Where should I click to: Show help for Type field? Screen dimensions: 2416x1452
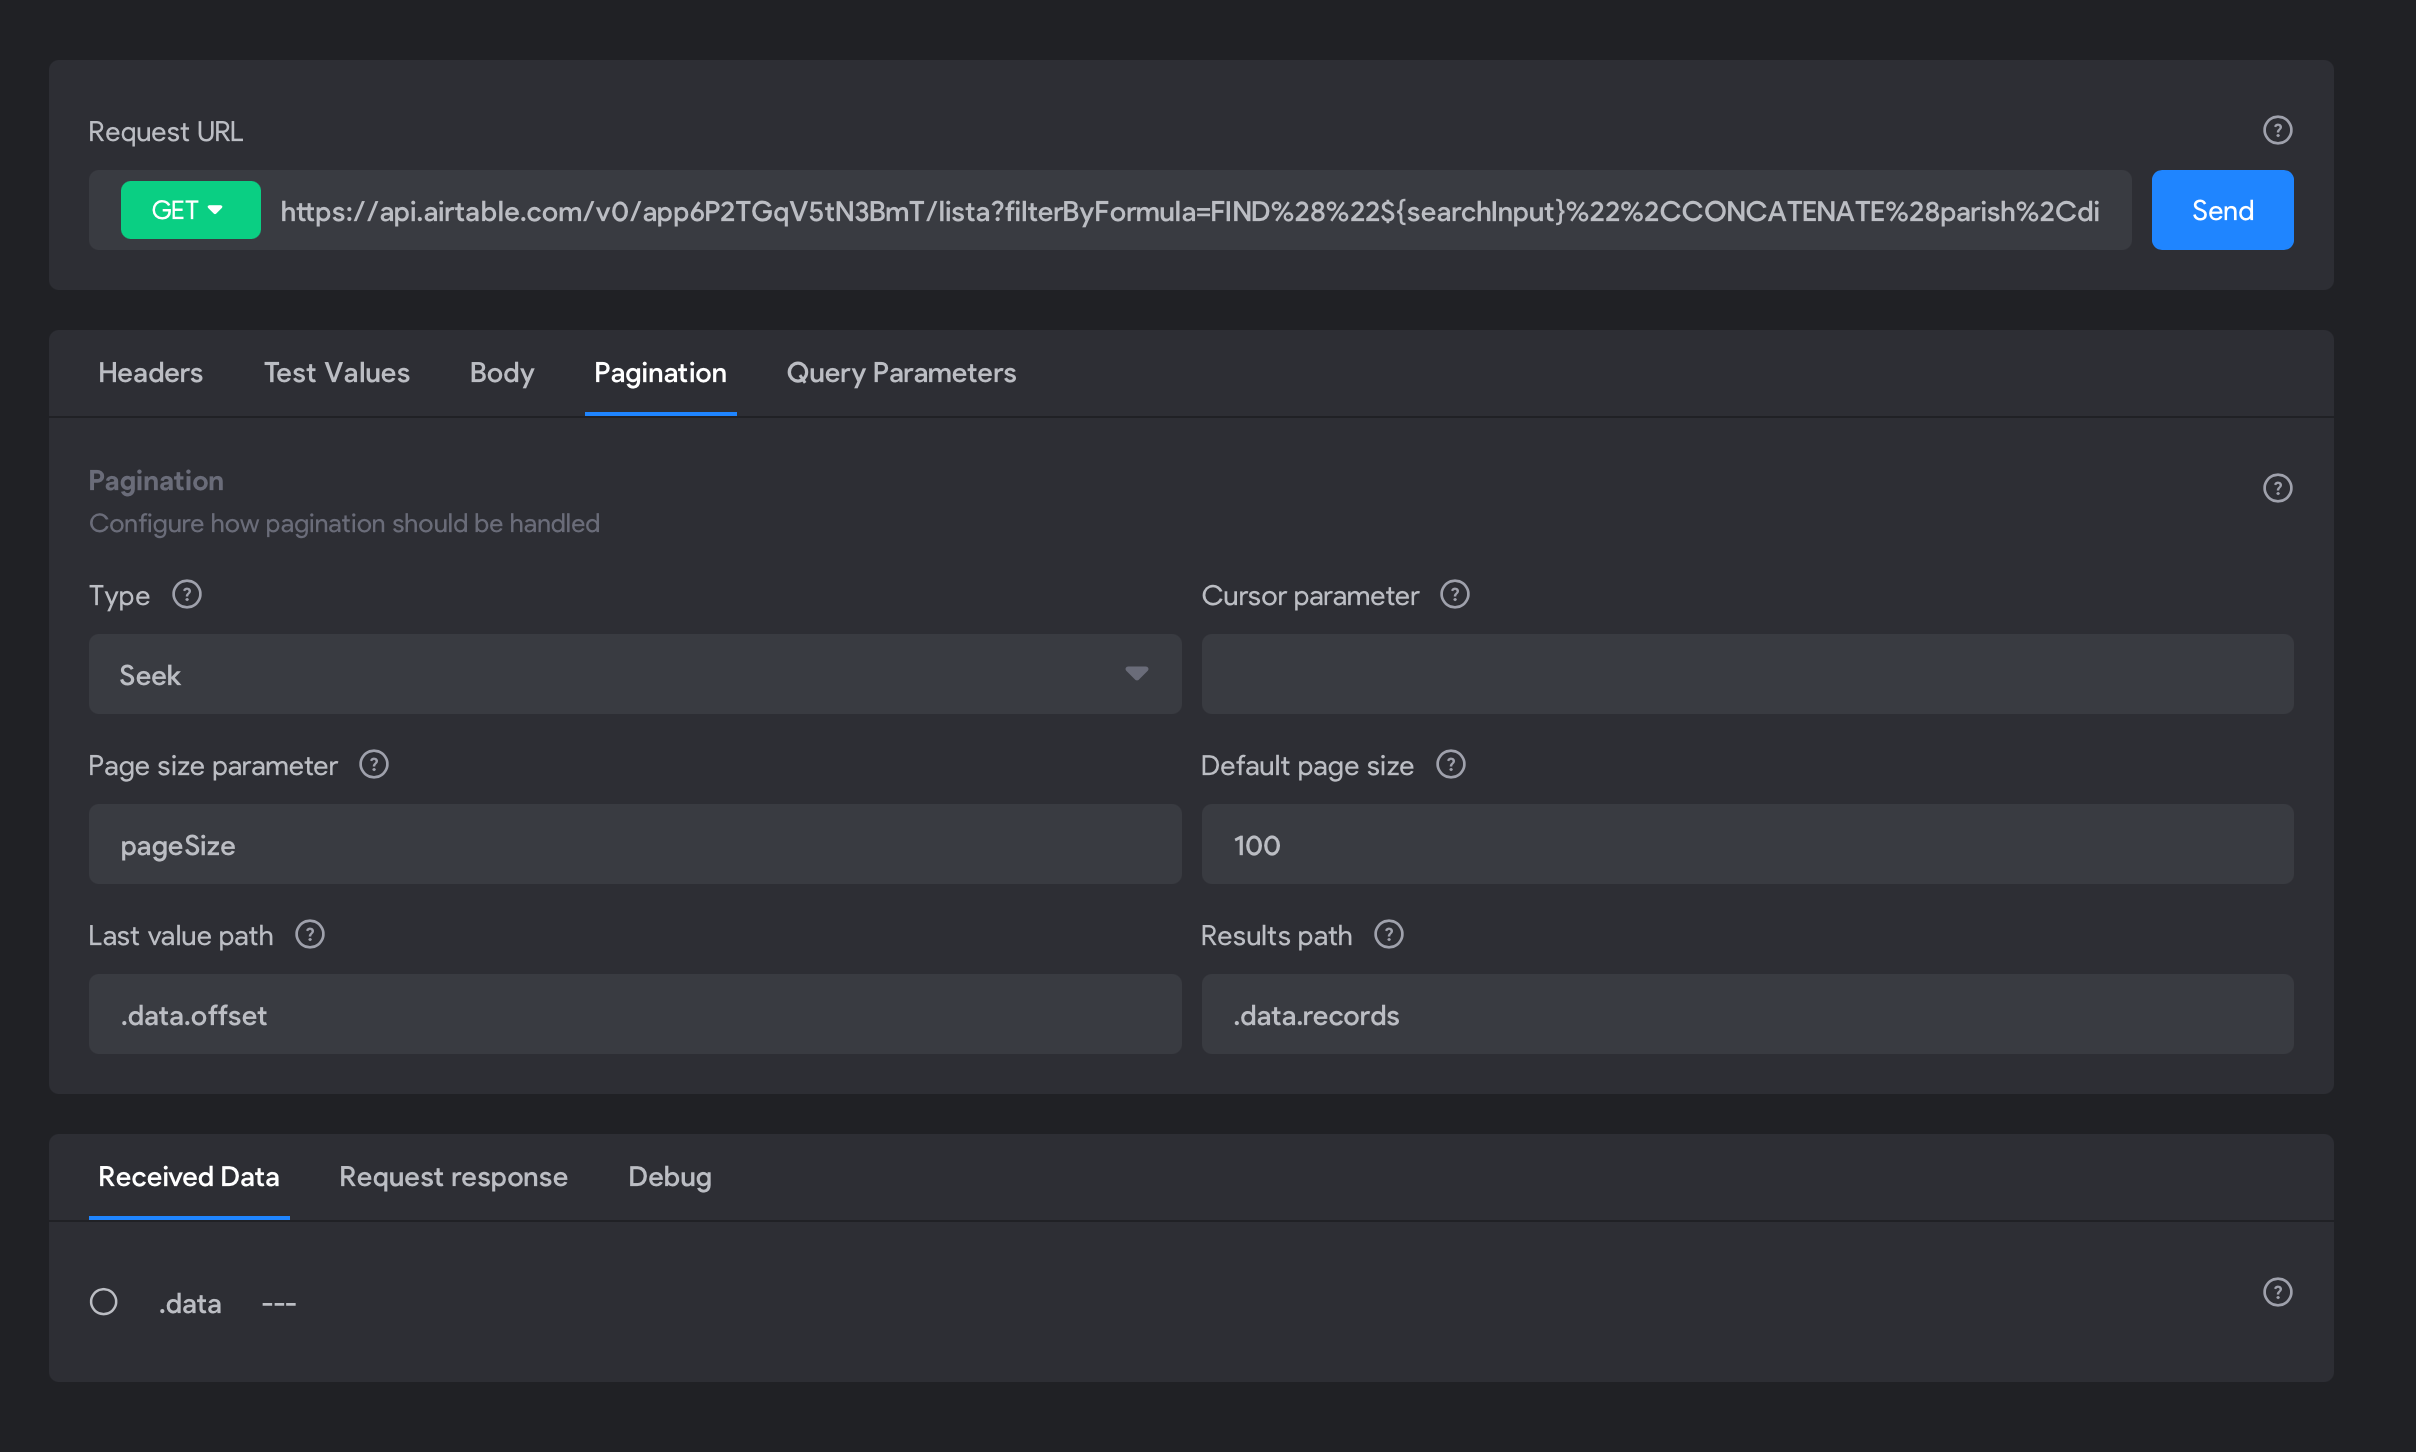pos(187,594)
